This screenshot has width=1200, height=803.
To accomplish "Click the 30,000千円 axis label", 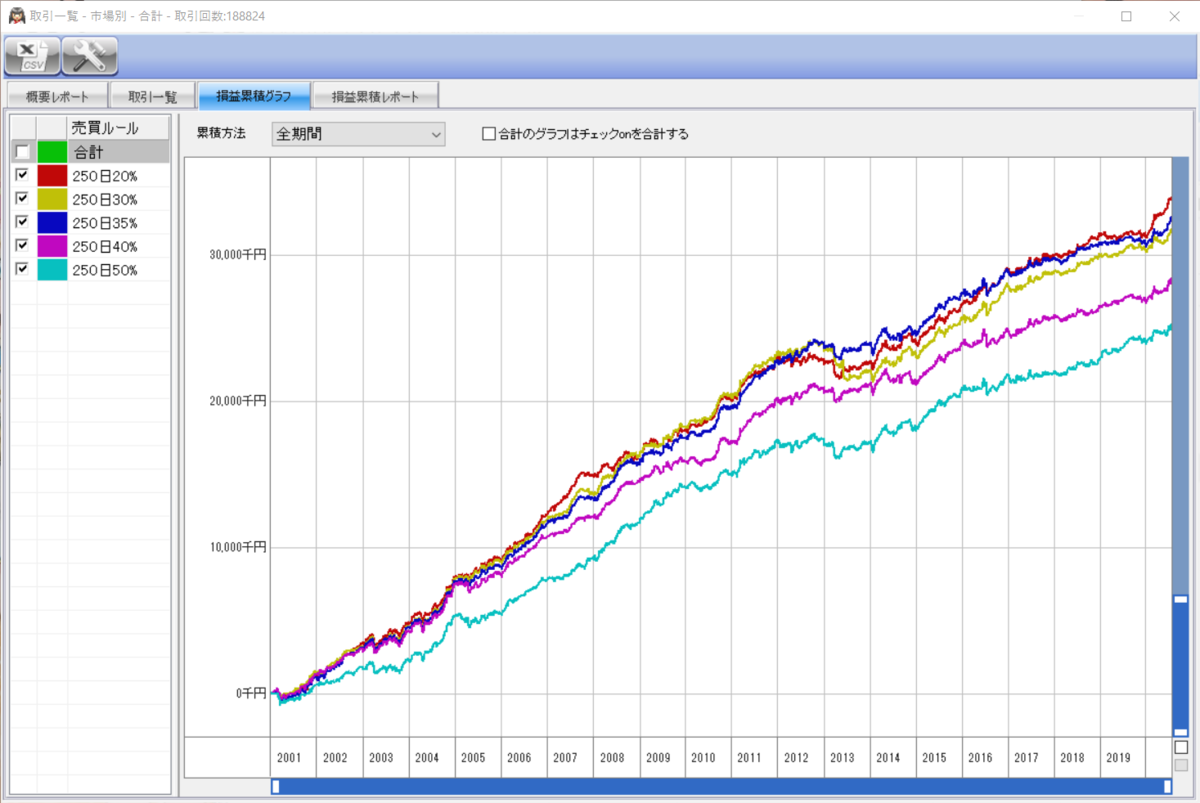I will click(x=237, y=254).
